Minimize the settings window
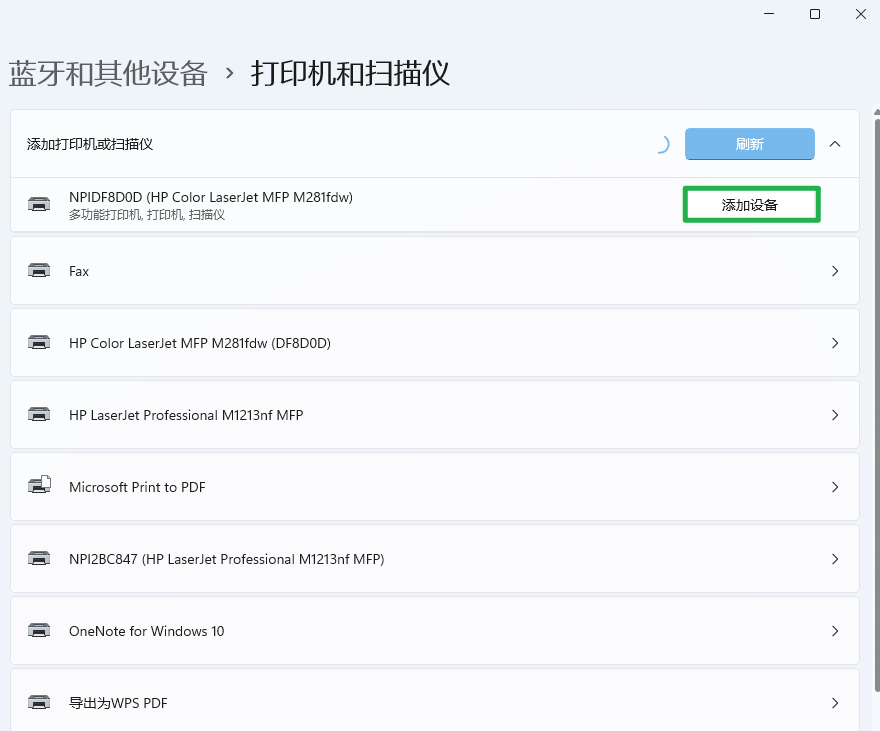This screenshot has width=880, height=731. point(769,14)
